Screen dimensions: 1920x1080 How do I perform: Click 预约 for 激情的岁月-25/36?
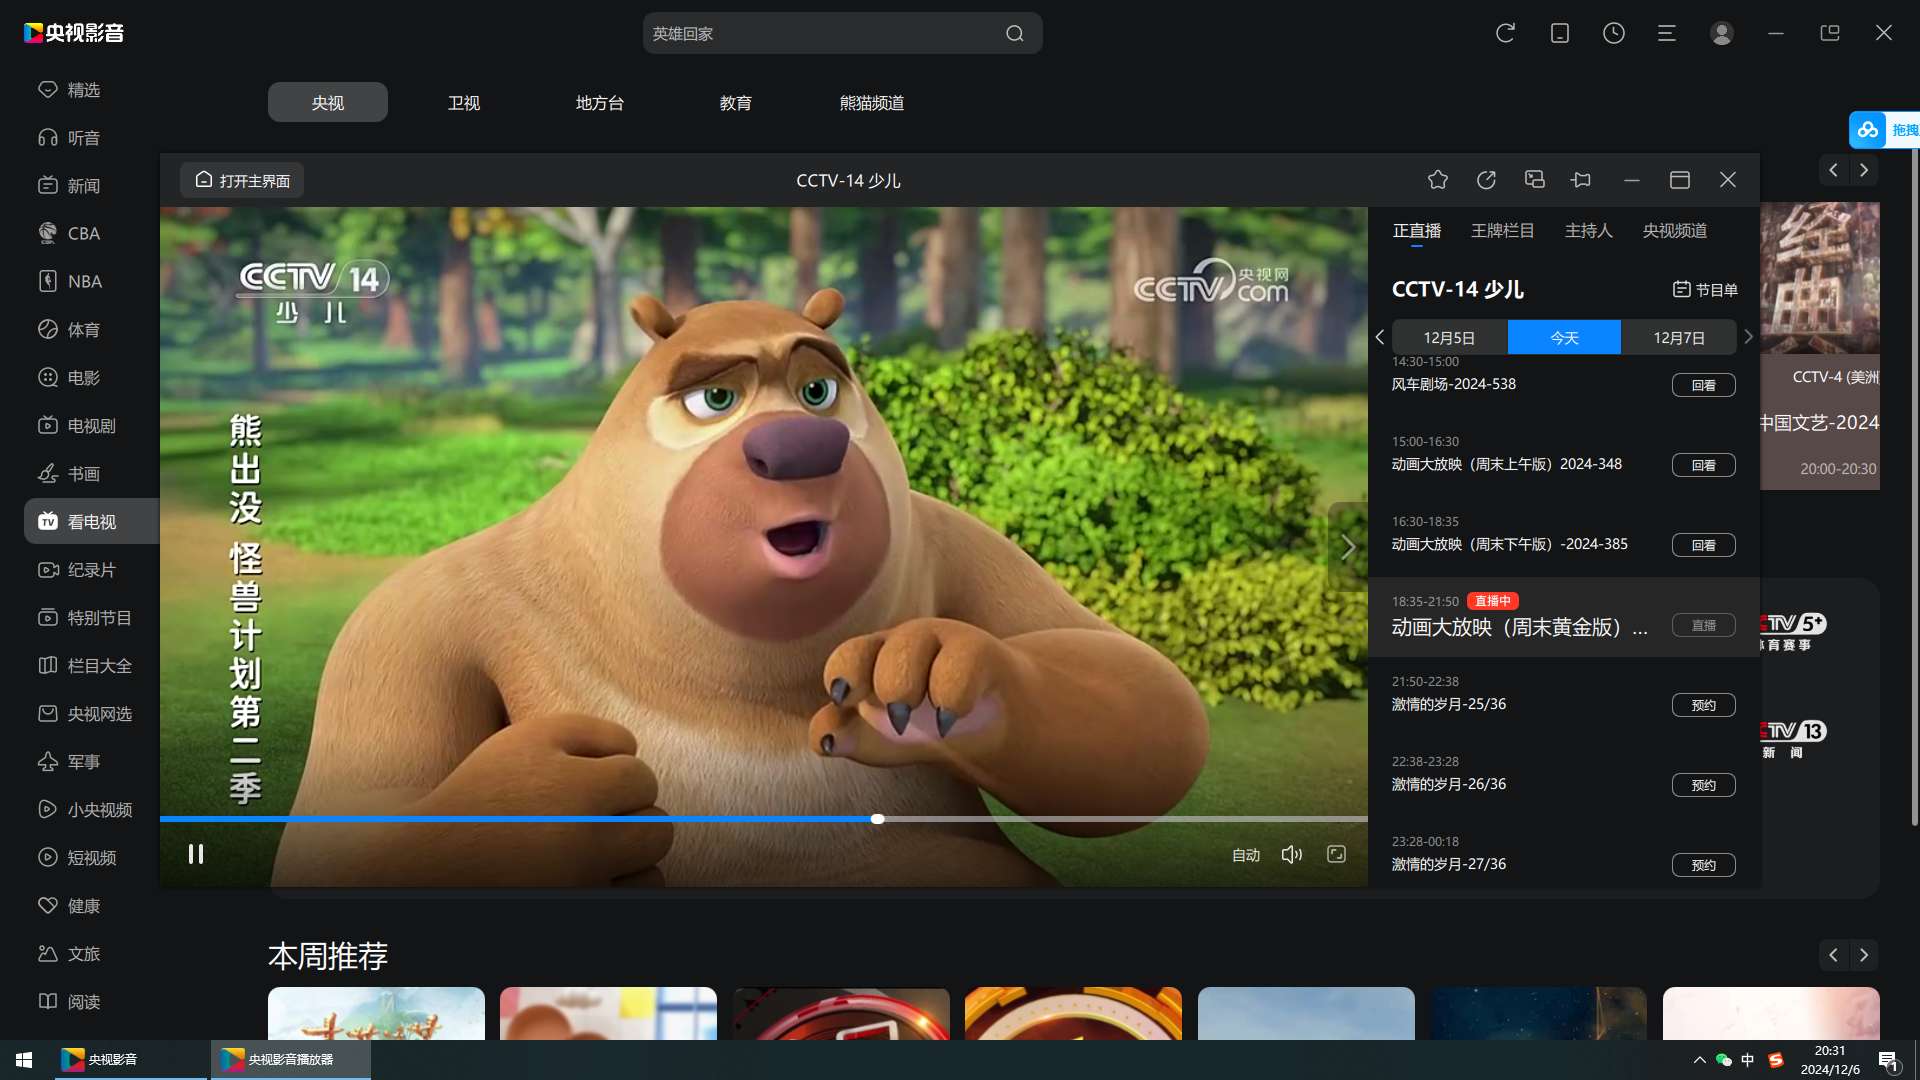point(1703,705)
